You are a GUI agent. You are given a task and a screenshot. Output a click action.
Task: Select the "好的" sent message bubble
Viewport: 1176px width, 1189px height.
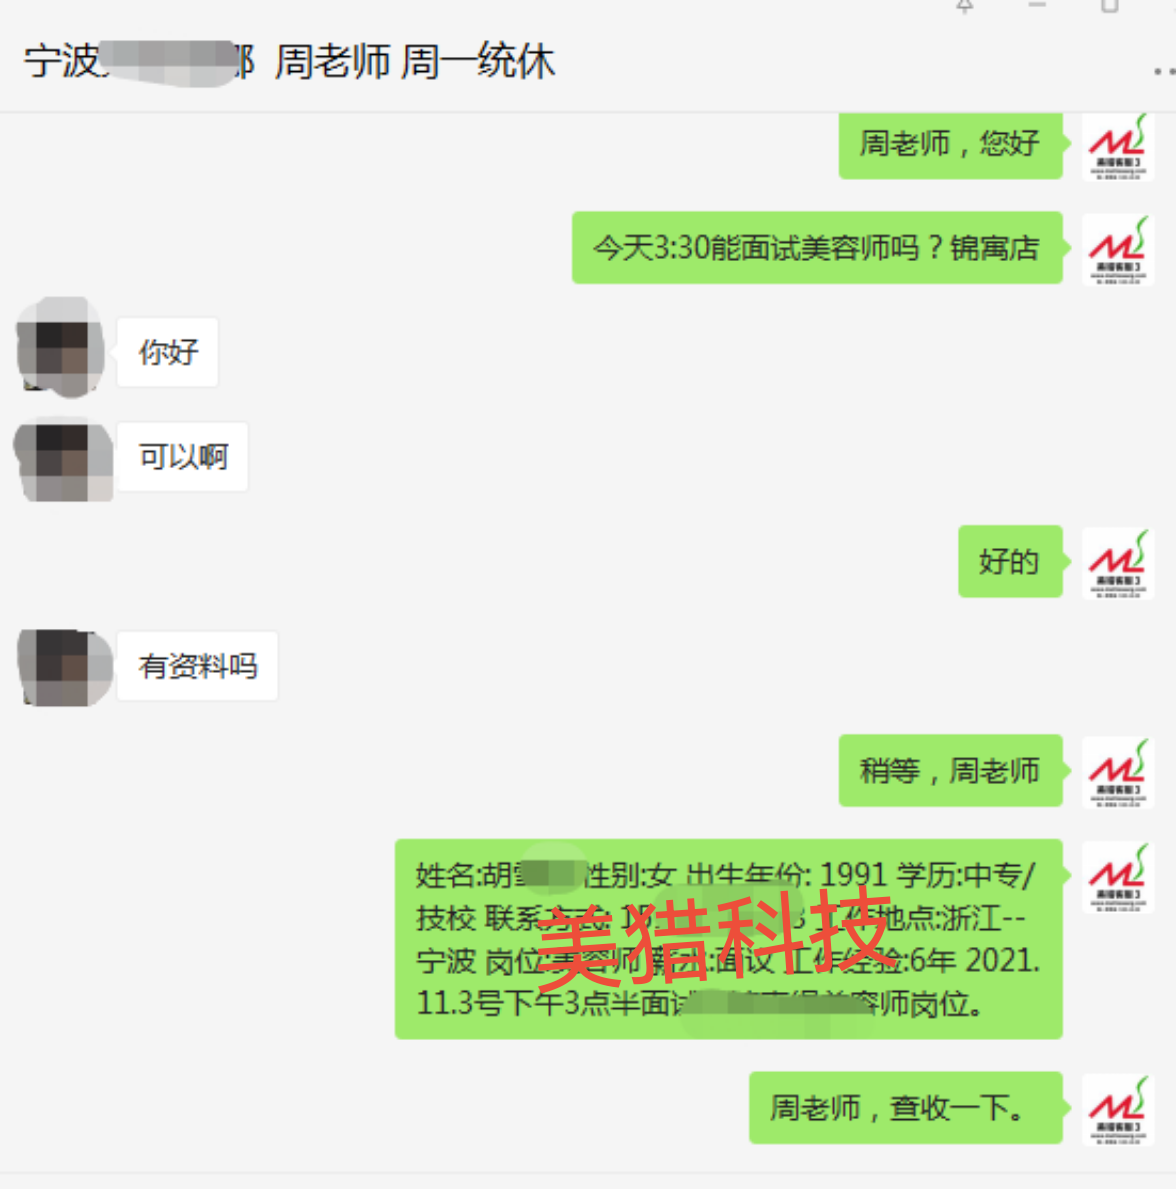coord(1010,562)
